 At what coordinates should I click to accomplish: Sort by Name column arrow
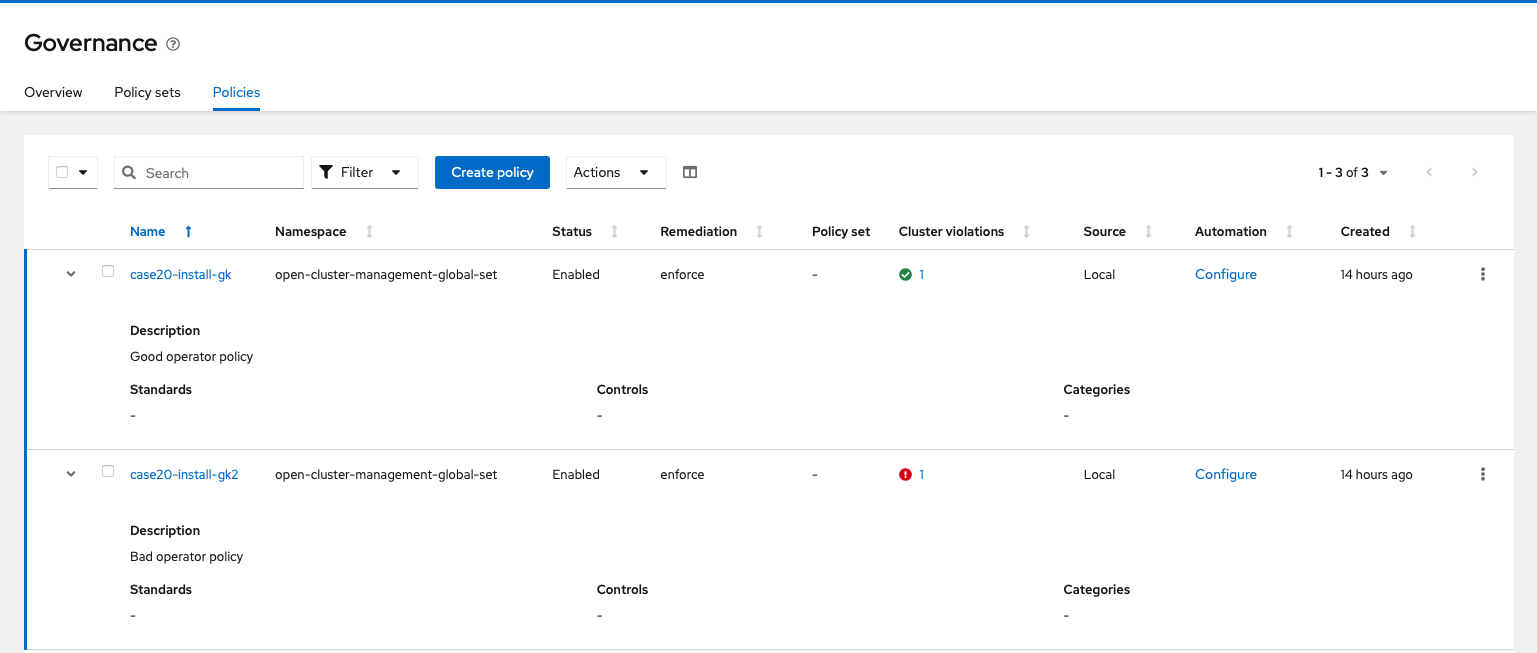point(188,232)
